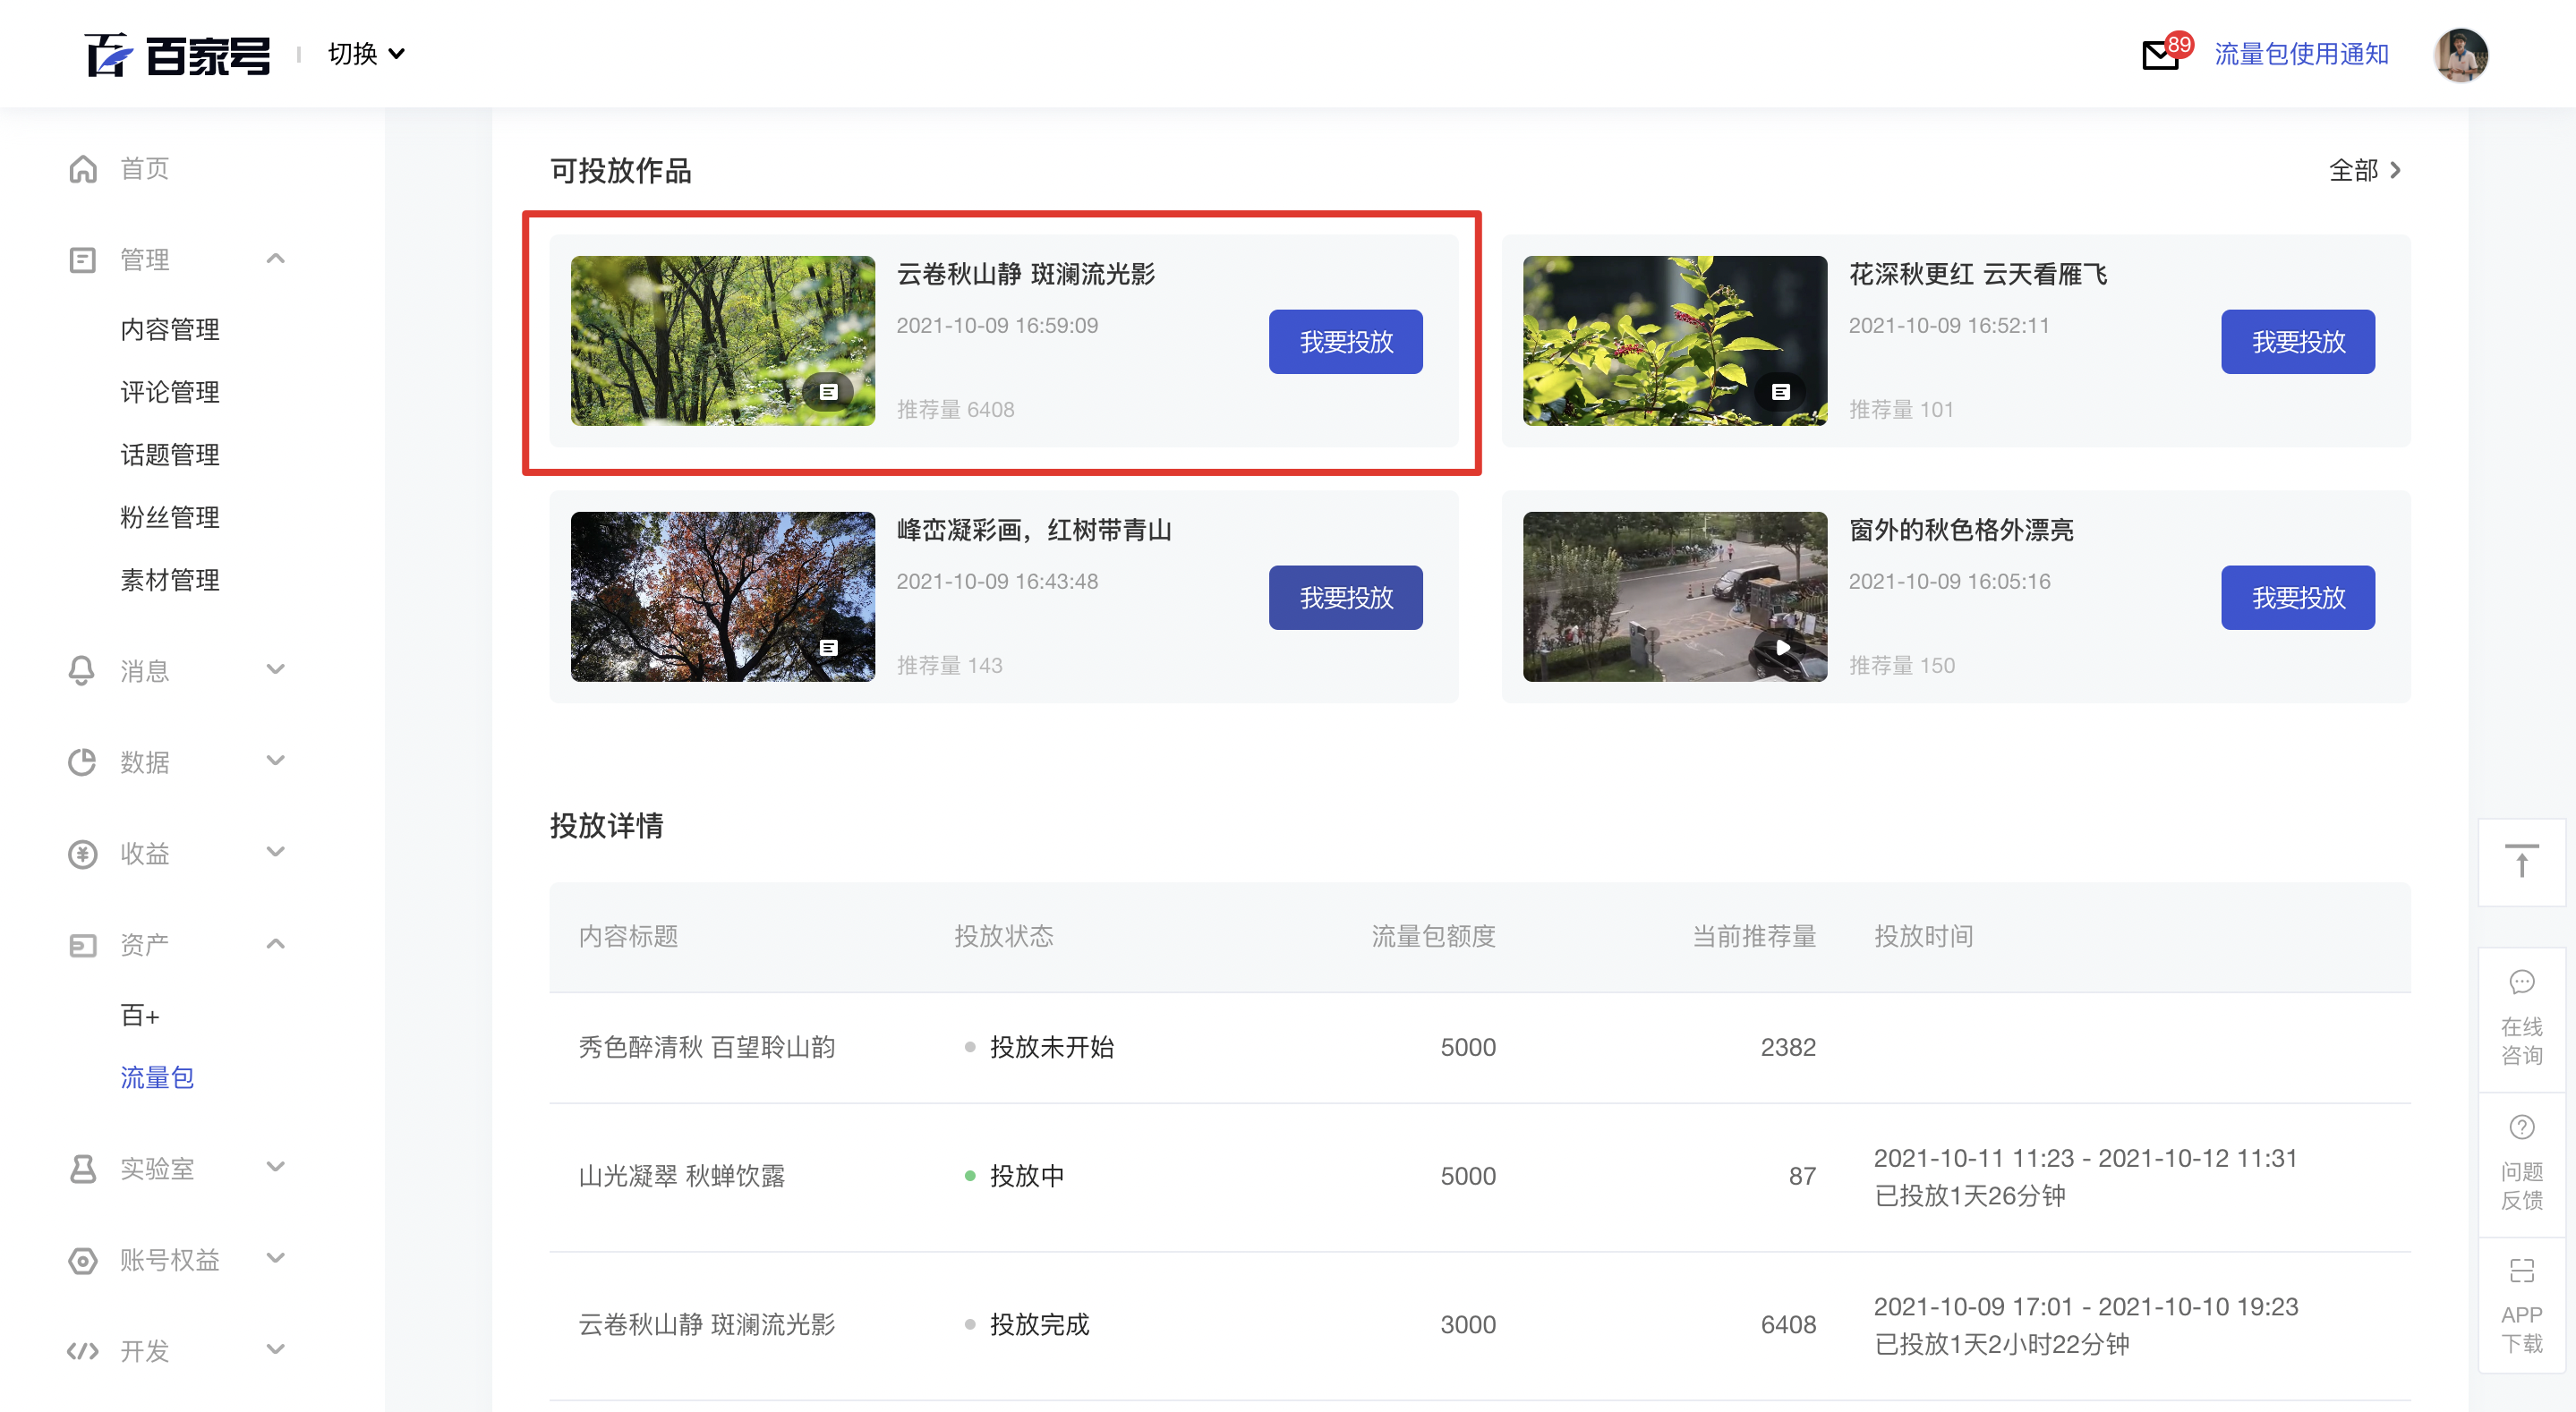Screen dimensions: 2576x1412
Task: Collapse the 资产 menu chevron
Action: [x=276, y=944]
